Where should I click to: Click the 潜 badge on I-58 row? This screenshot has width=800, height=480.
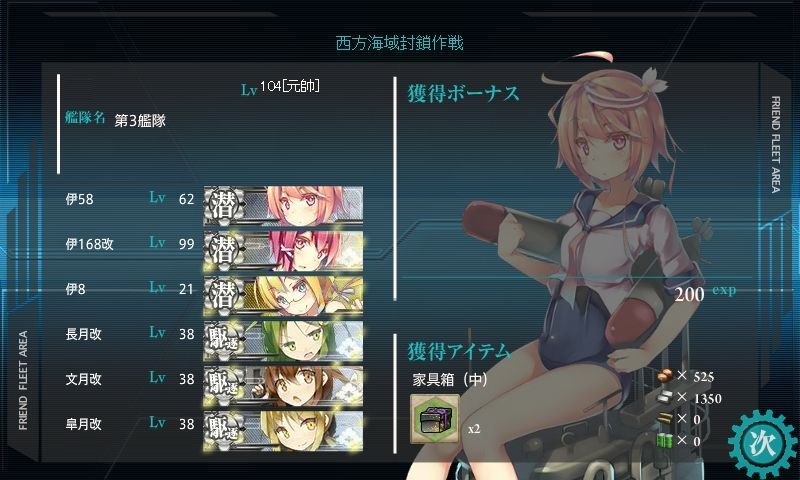click(x=223, y=206)
